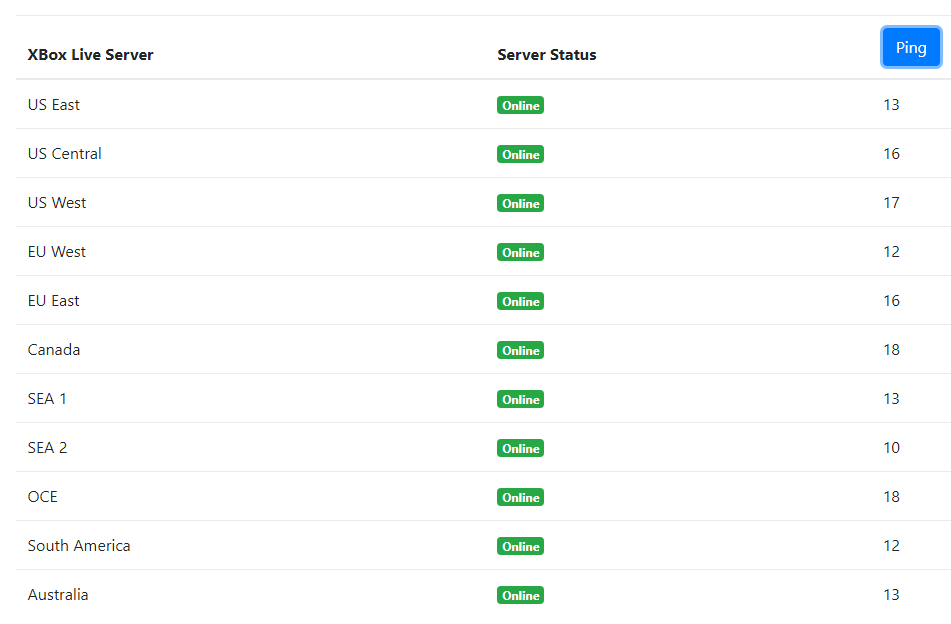
Task: Select the EU West server name
Action: pos(57,252)
